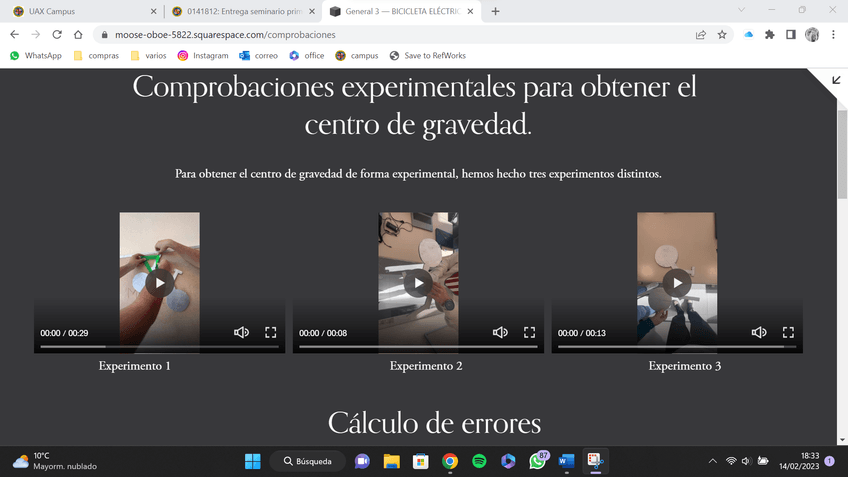Mute the Experimento 1 video

pyautogui.click(x=241, y=332)
